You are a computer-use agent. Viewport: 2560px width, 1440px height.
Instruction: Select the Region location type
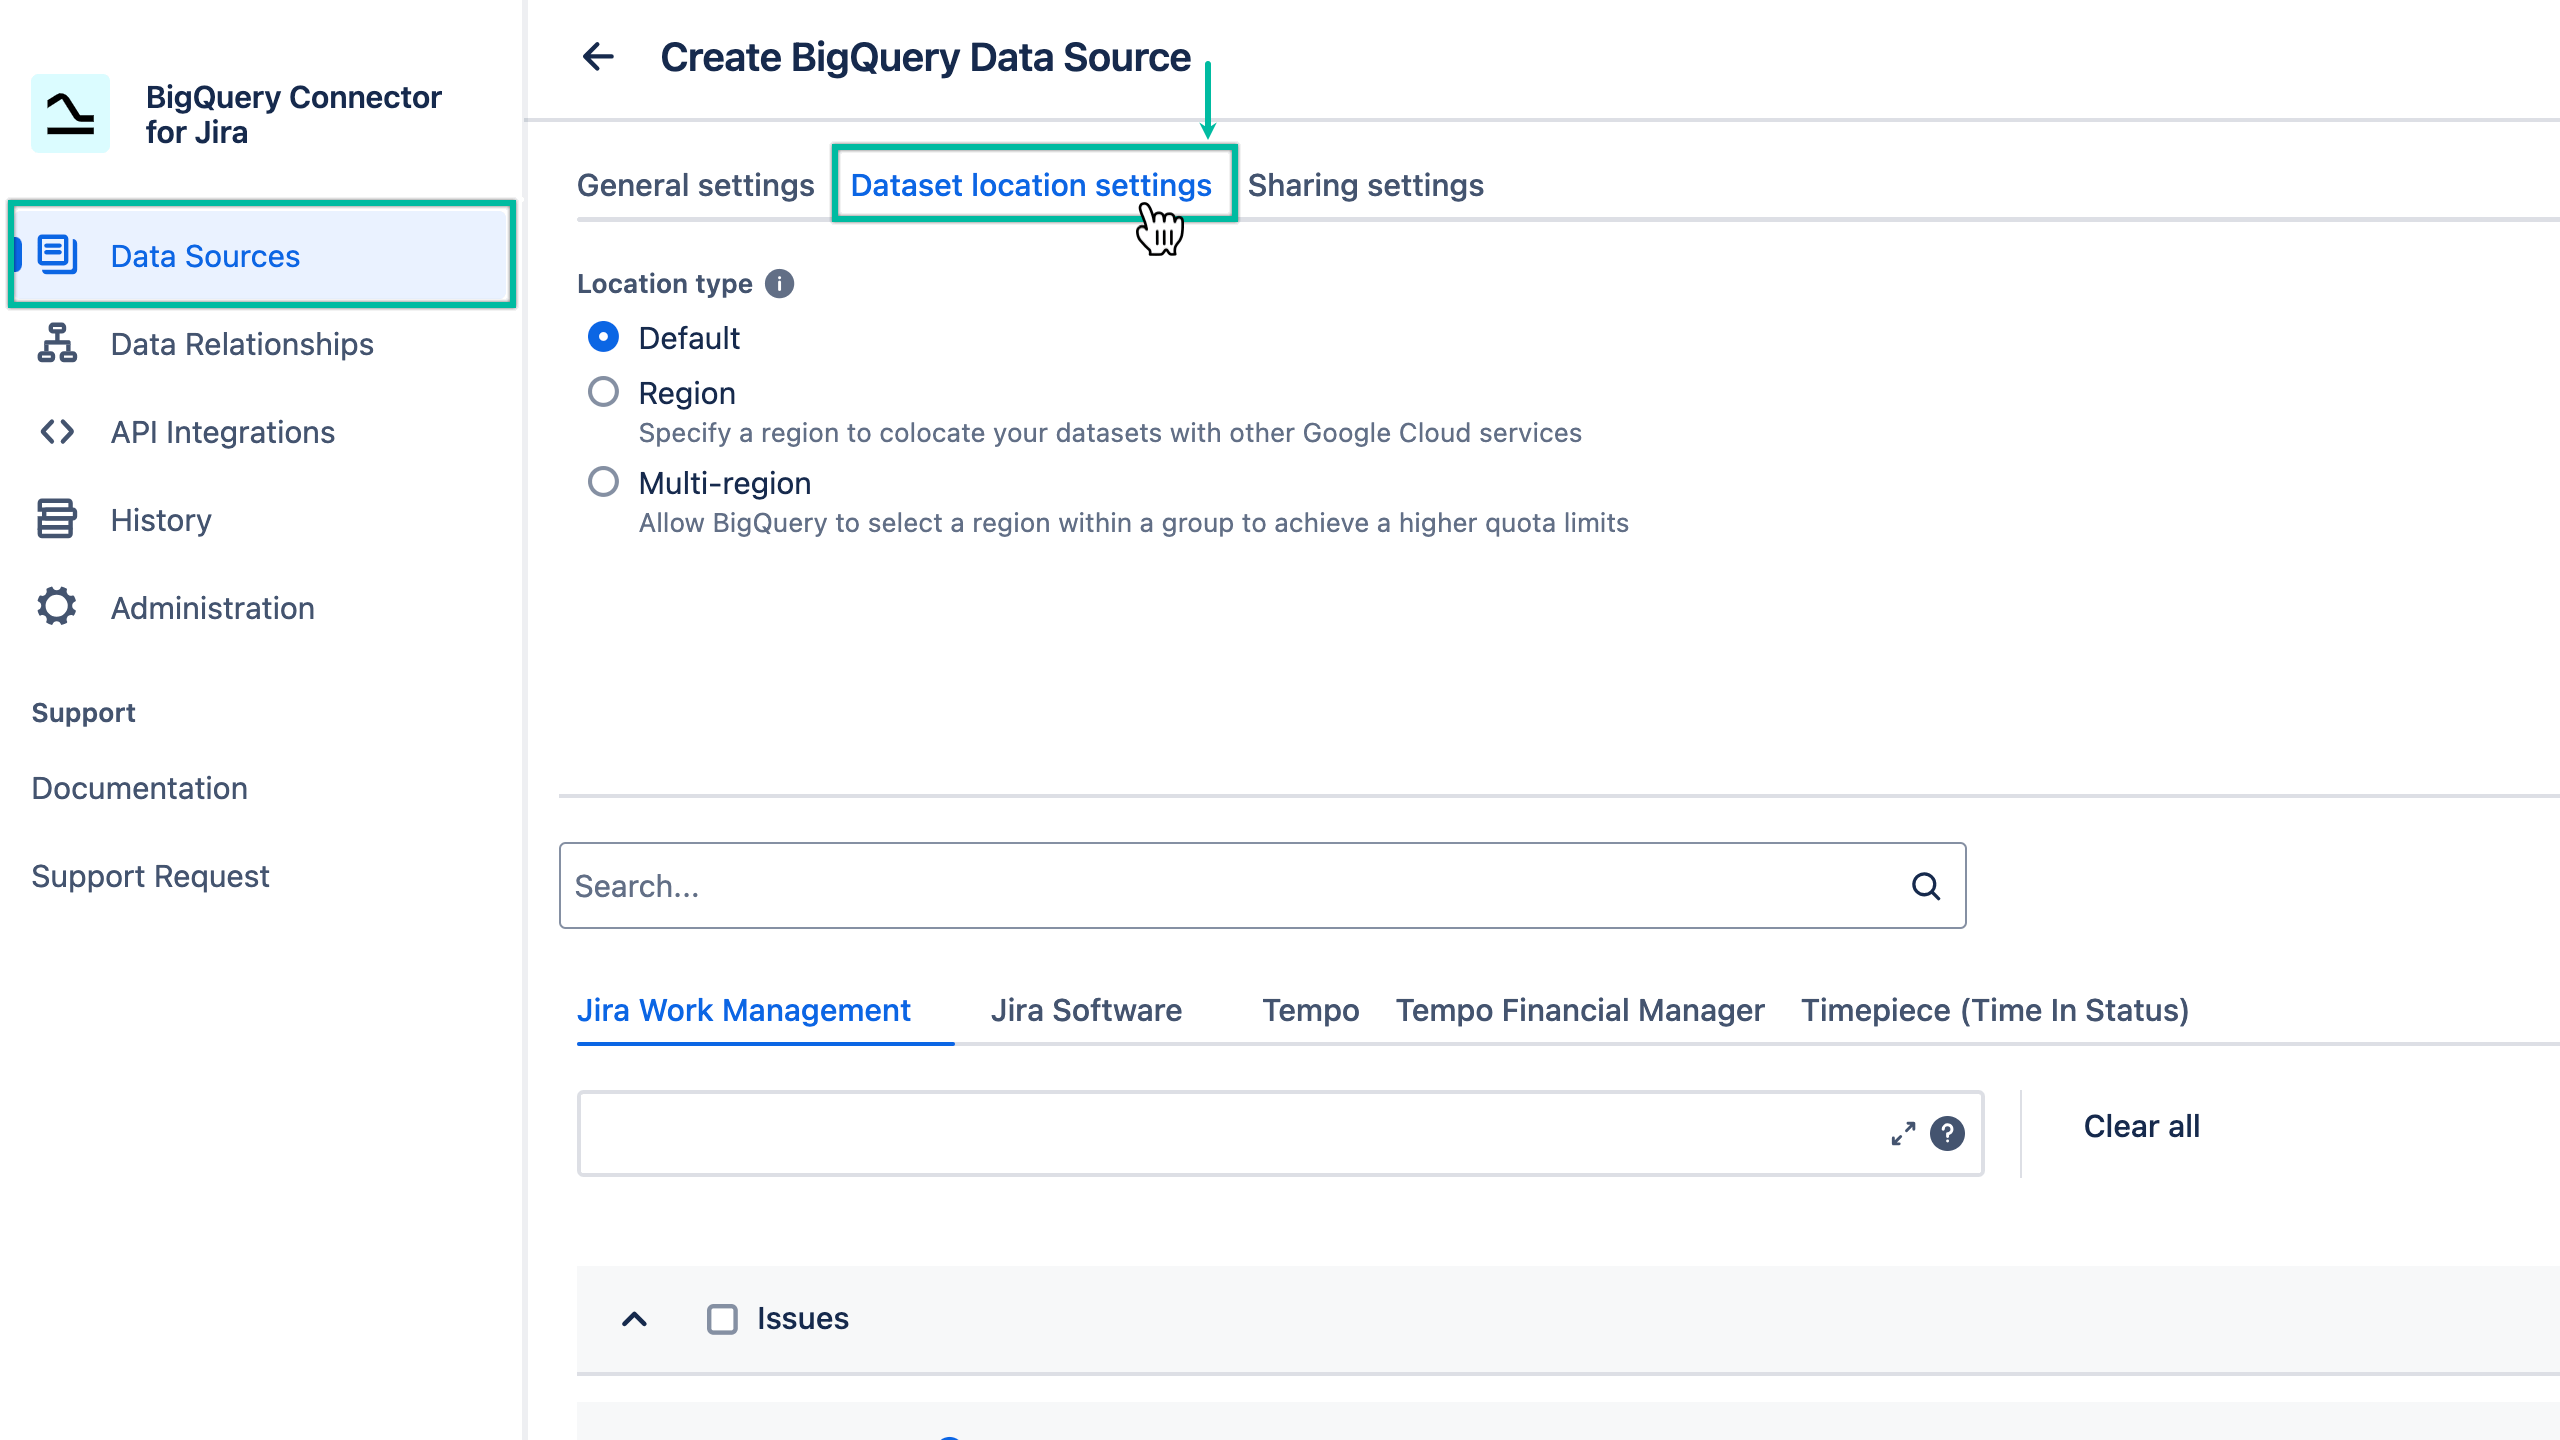(603, 393)
